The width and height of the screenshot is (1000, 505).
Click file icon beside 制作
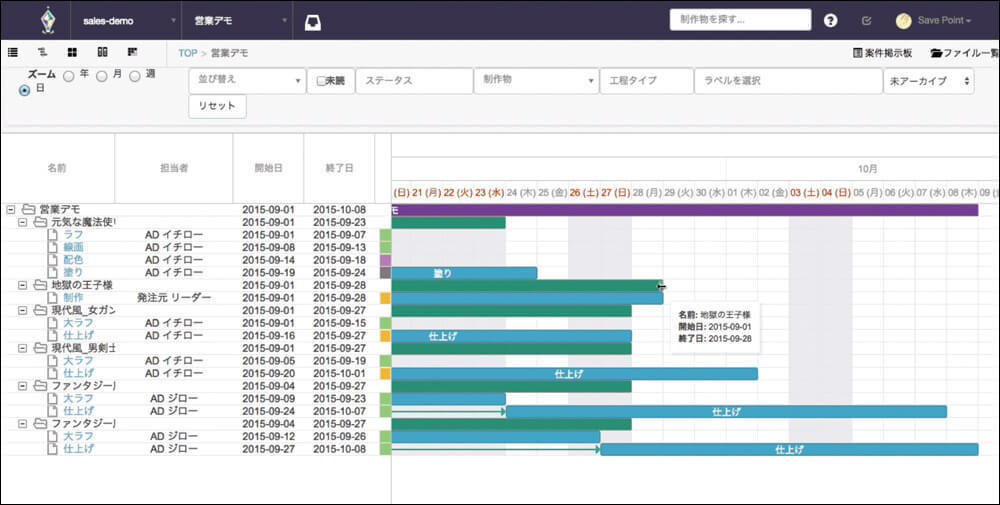click(x=54, y=298)
